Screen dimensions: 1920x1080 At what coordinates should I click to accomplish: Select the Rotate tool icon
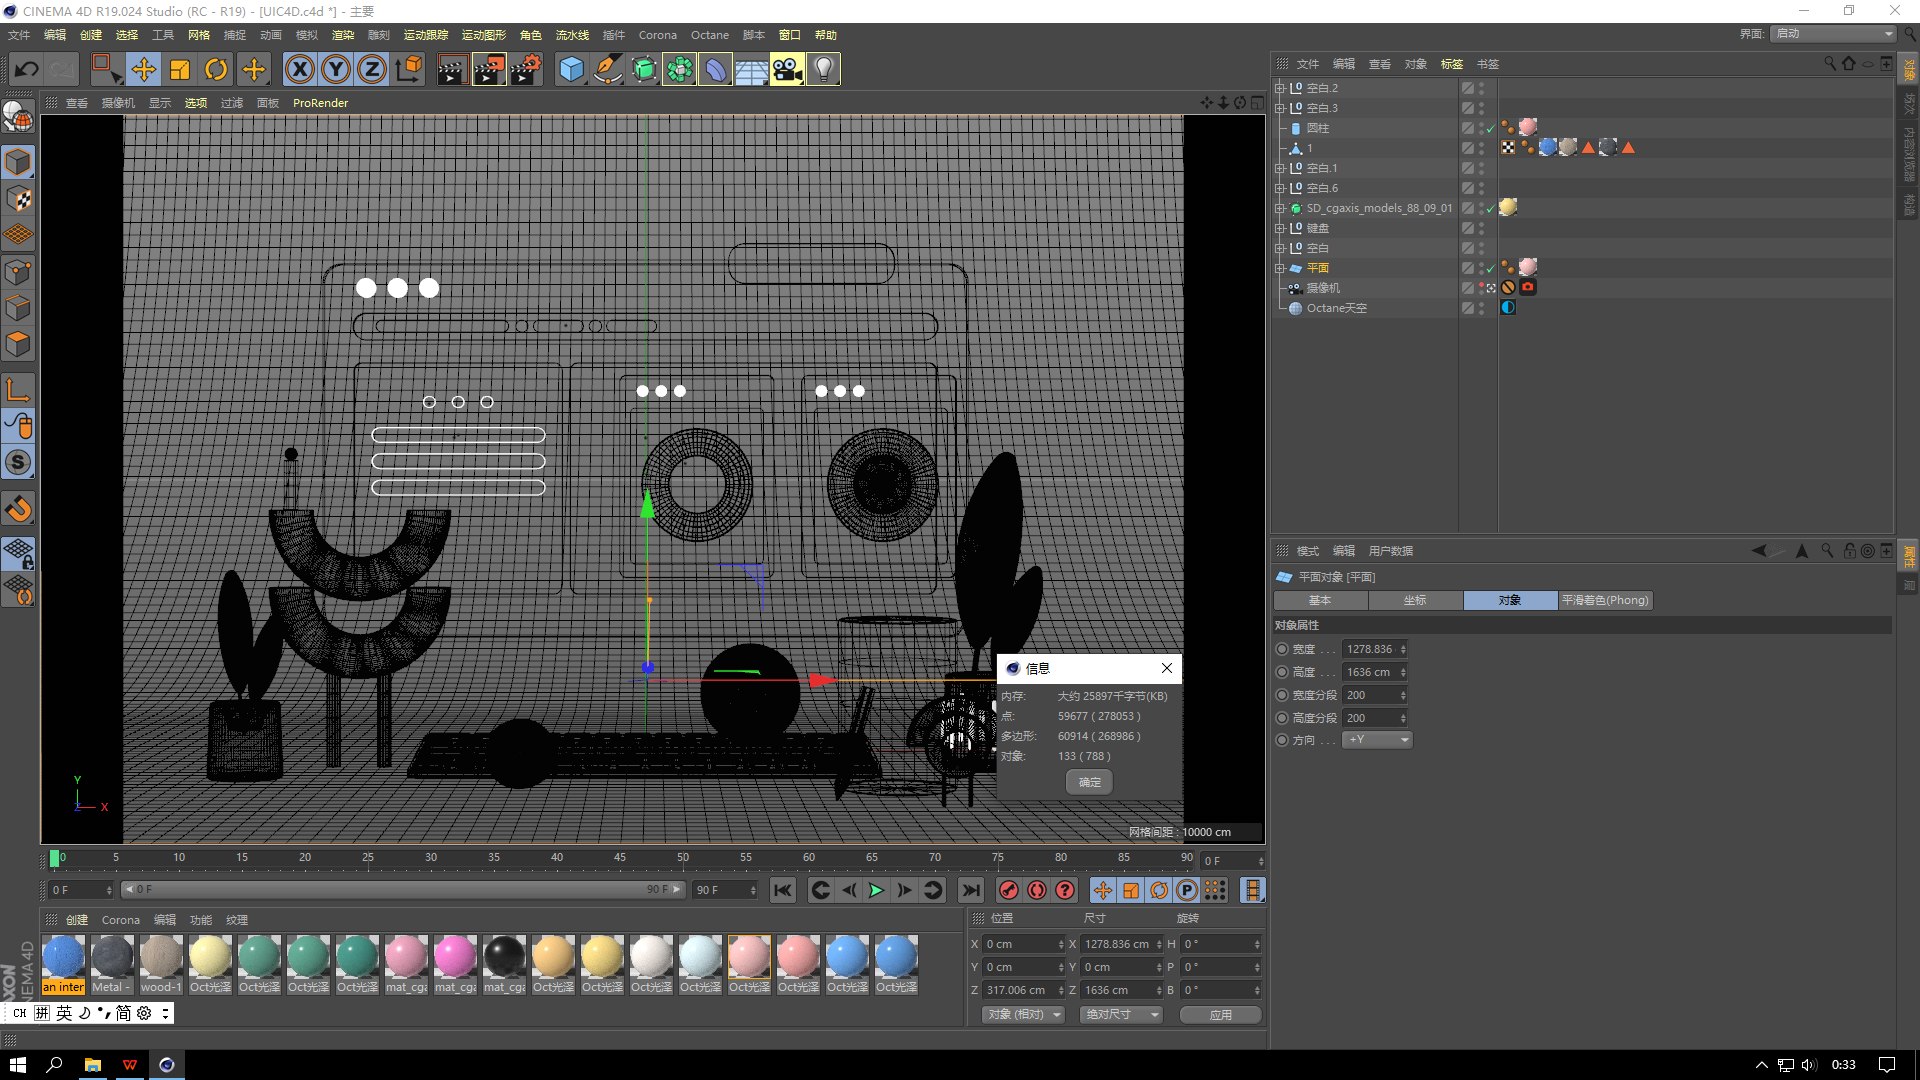click(x=216, y=69)
